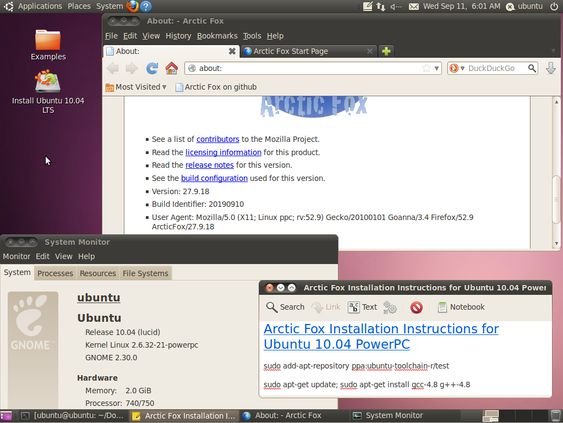Expand the Most Visited bookmarks menu
The width and height of the screenshot is (563, 423).
(136, 87)
